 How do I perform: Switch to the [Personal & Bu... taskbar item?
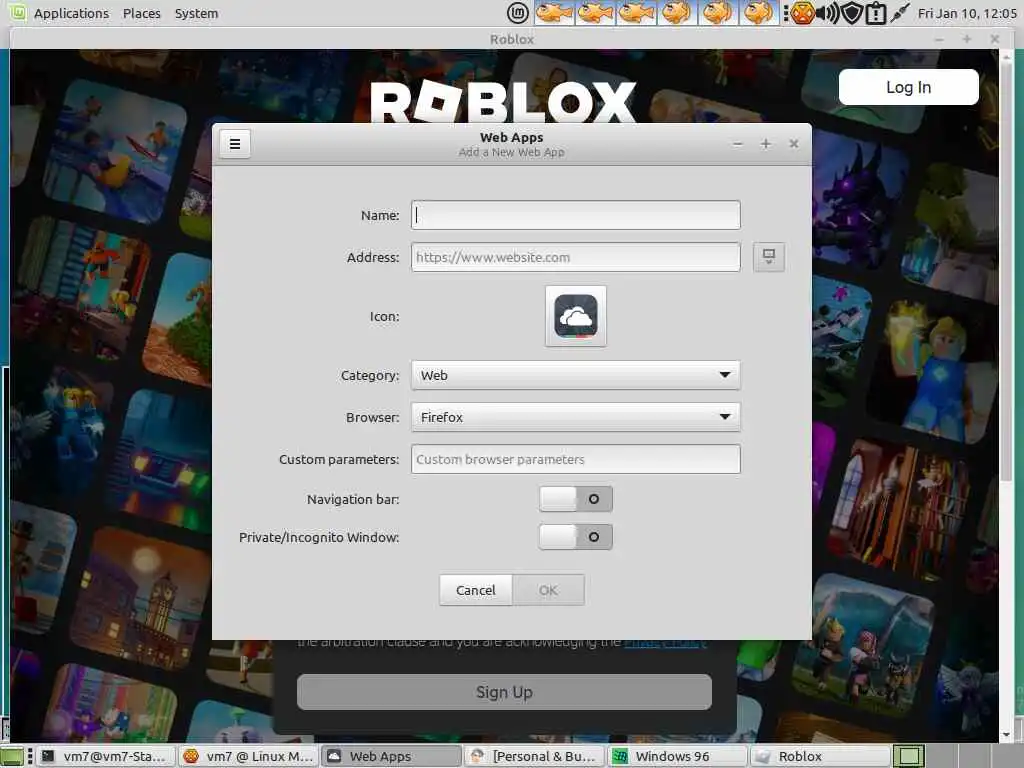coord(534,756)
